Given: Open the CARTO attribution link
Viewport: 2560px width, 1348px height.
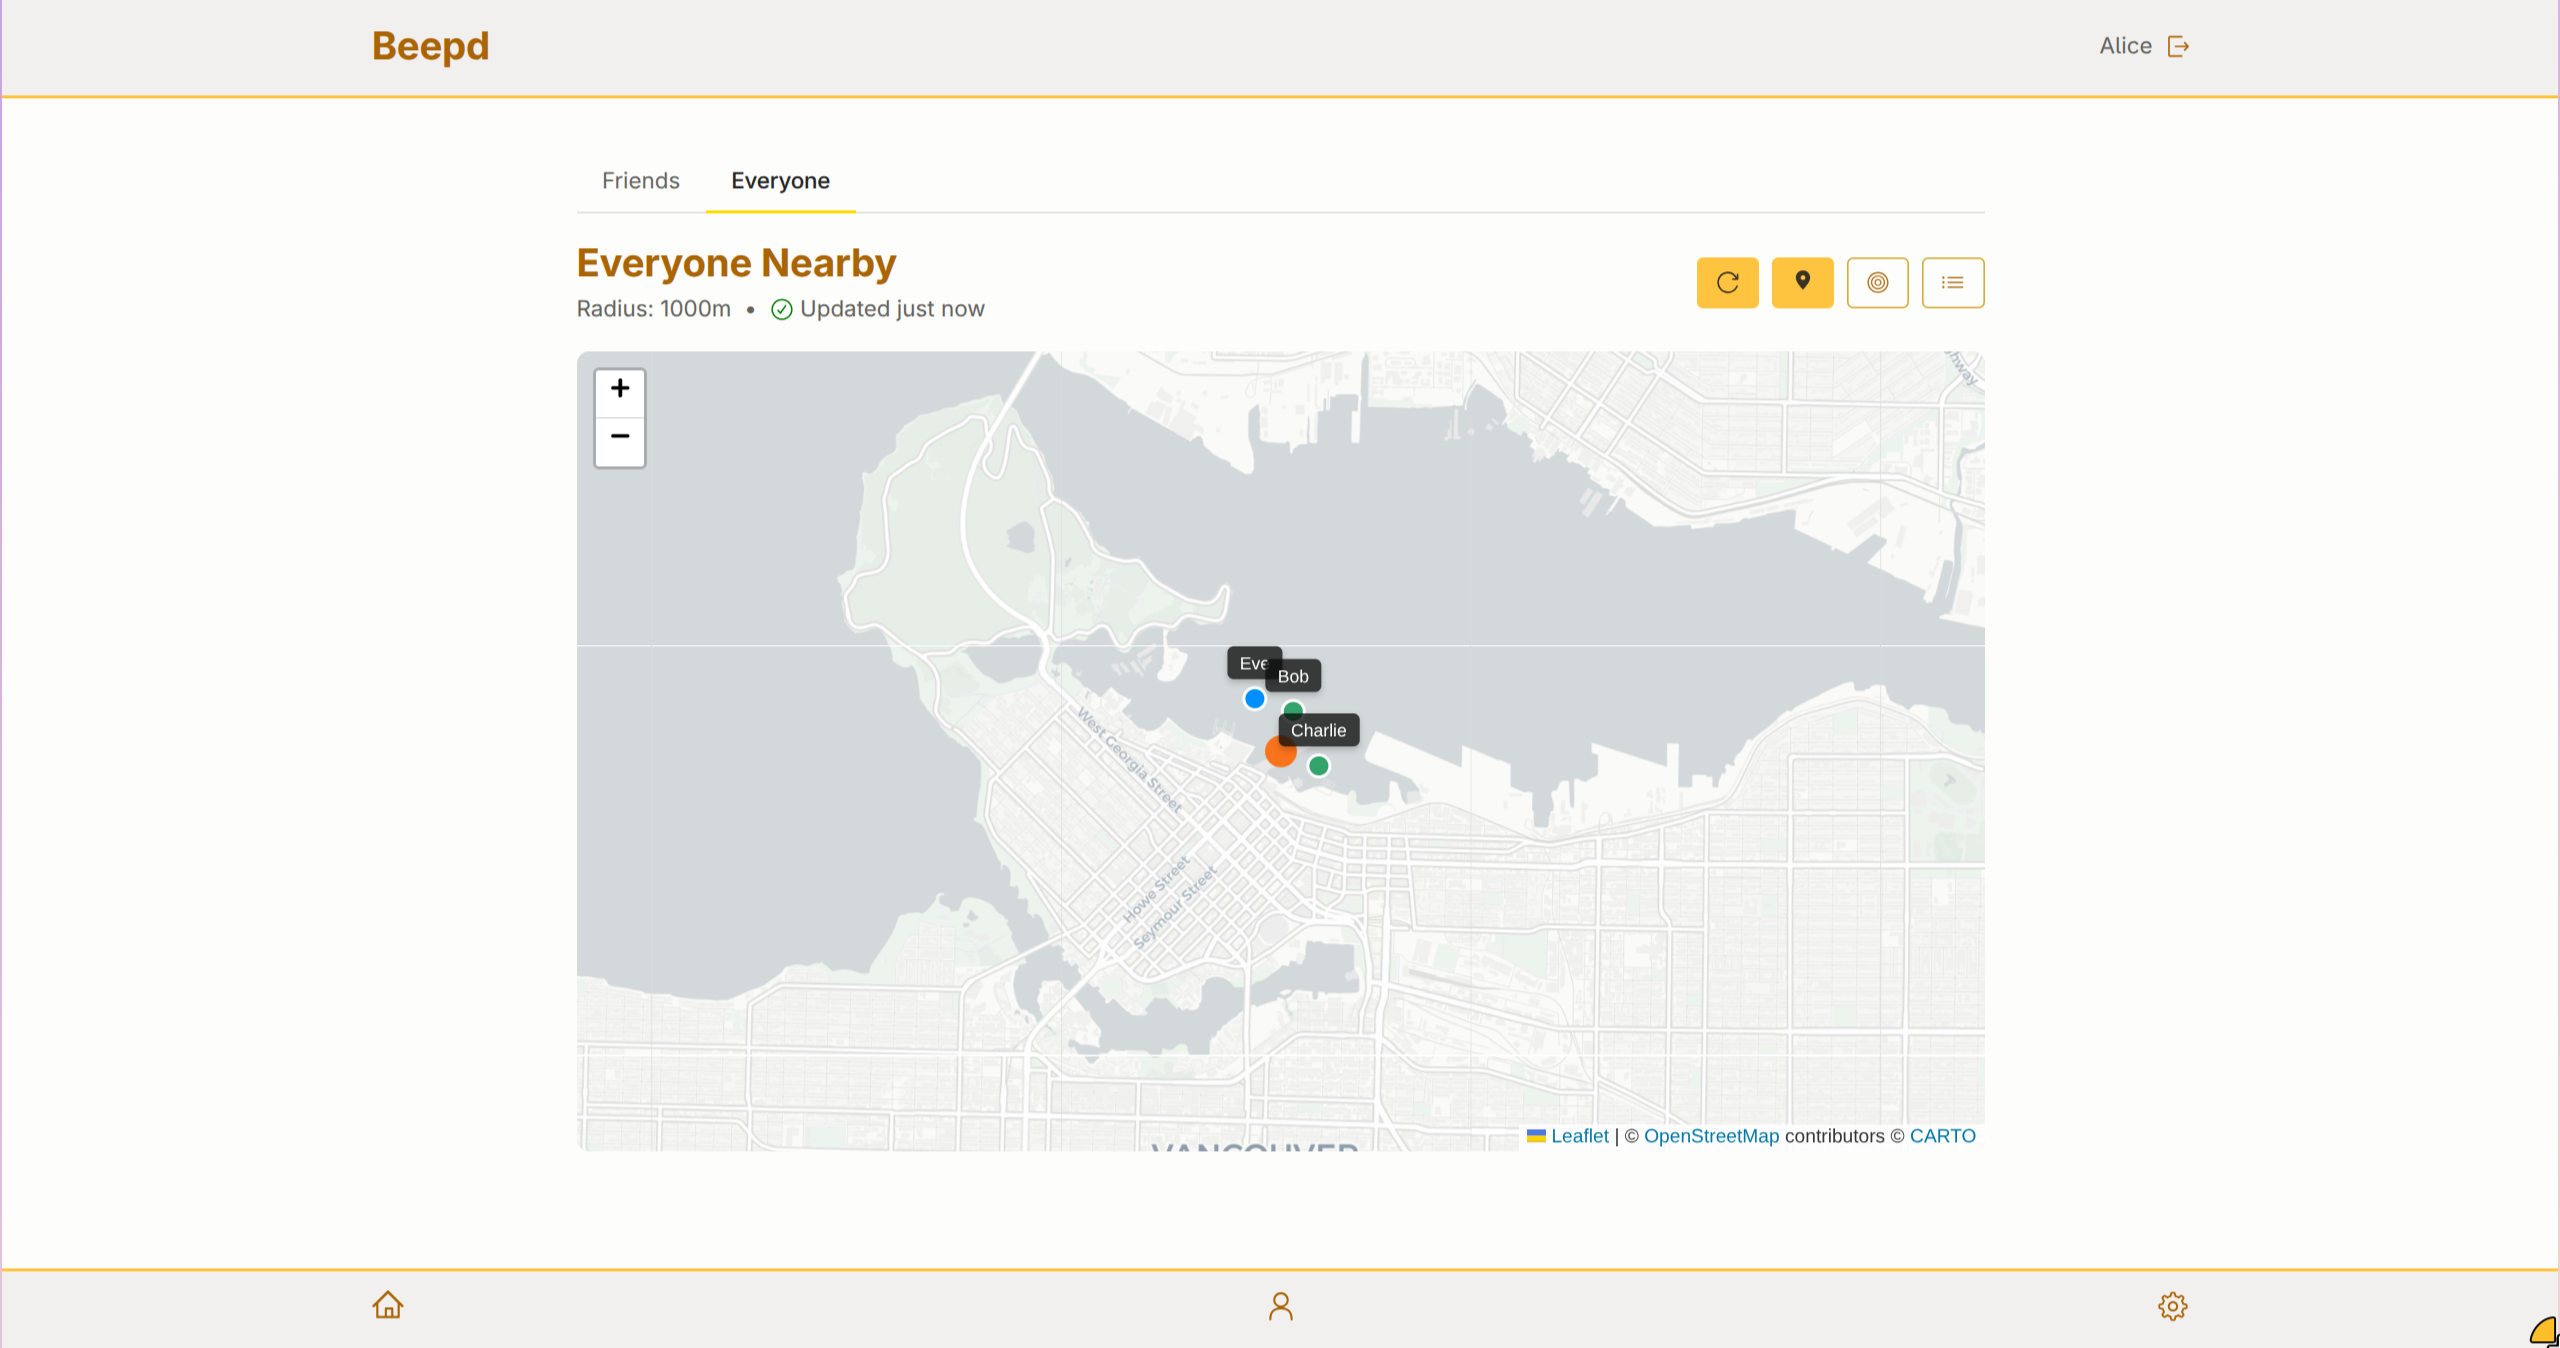Looking at the screenshot, I should [x=1942, y=1136].
